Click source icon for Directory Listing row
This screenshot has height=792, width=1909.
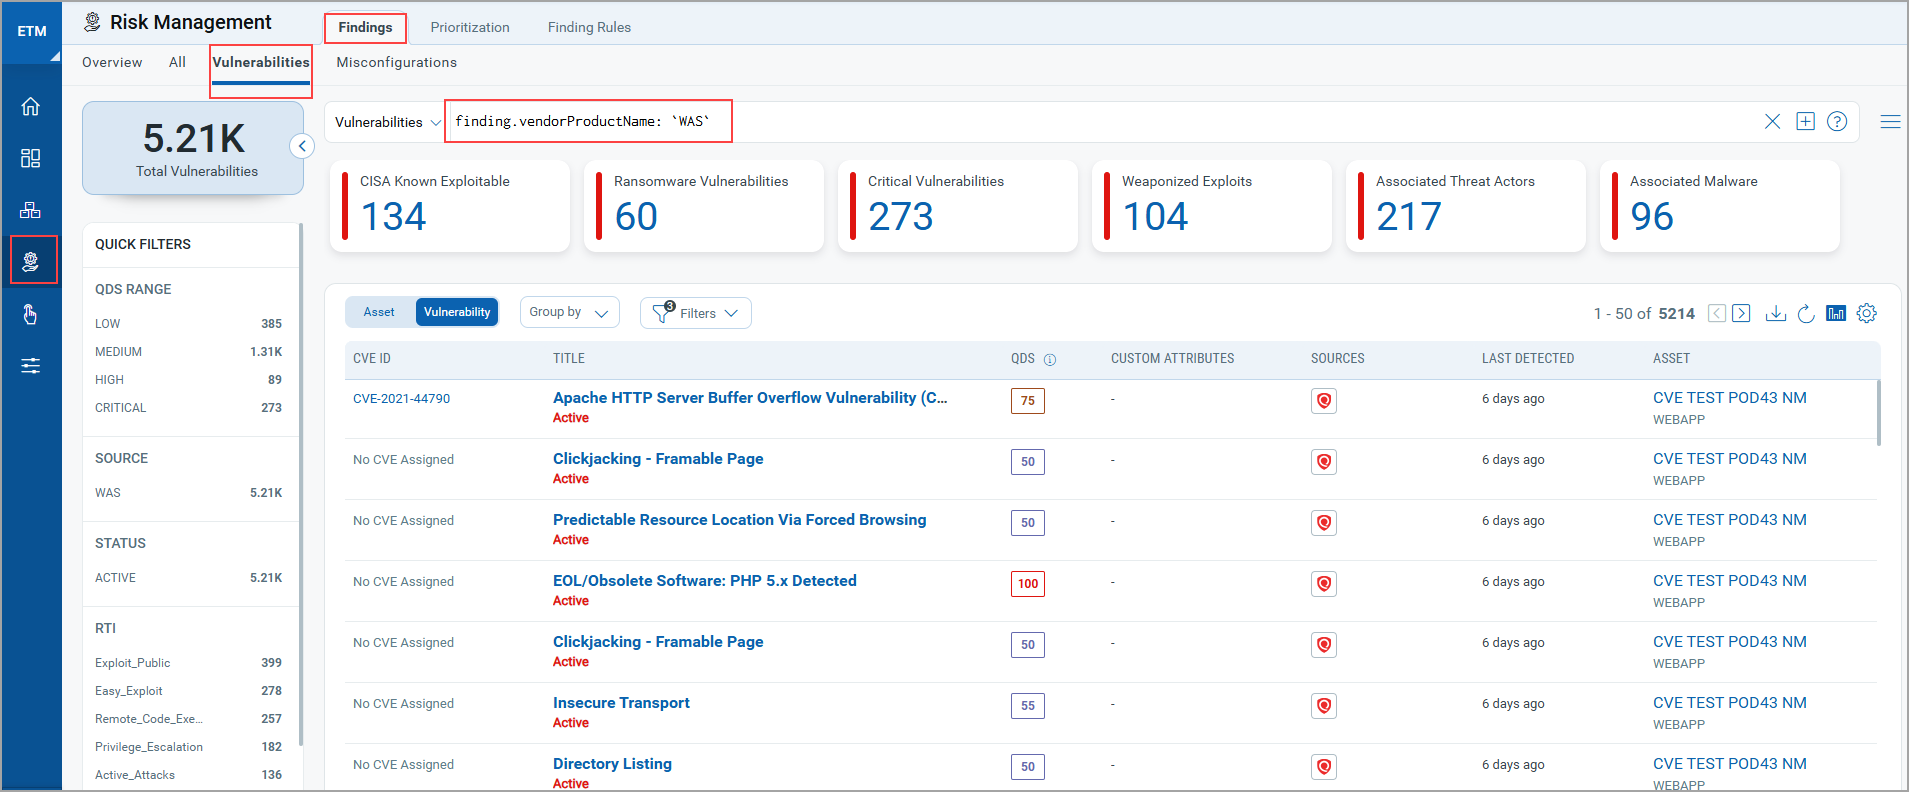[1324, 767]
